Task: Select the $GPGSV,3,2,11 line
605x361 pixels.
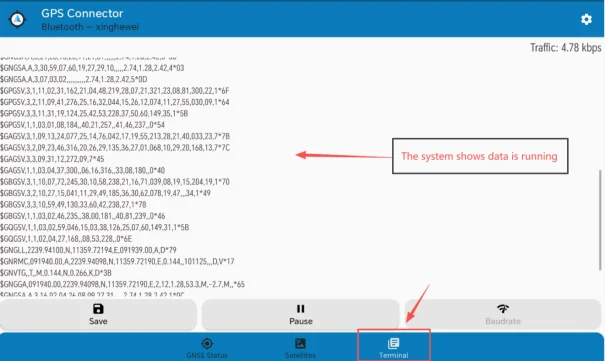Action: (x=114, y=102)
